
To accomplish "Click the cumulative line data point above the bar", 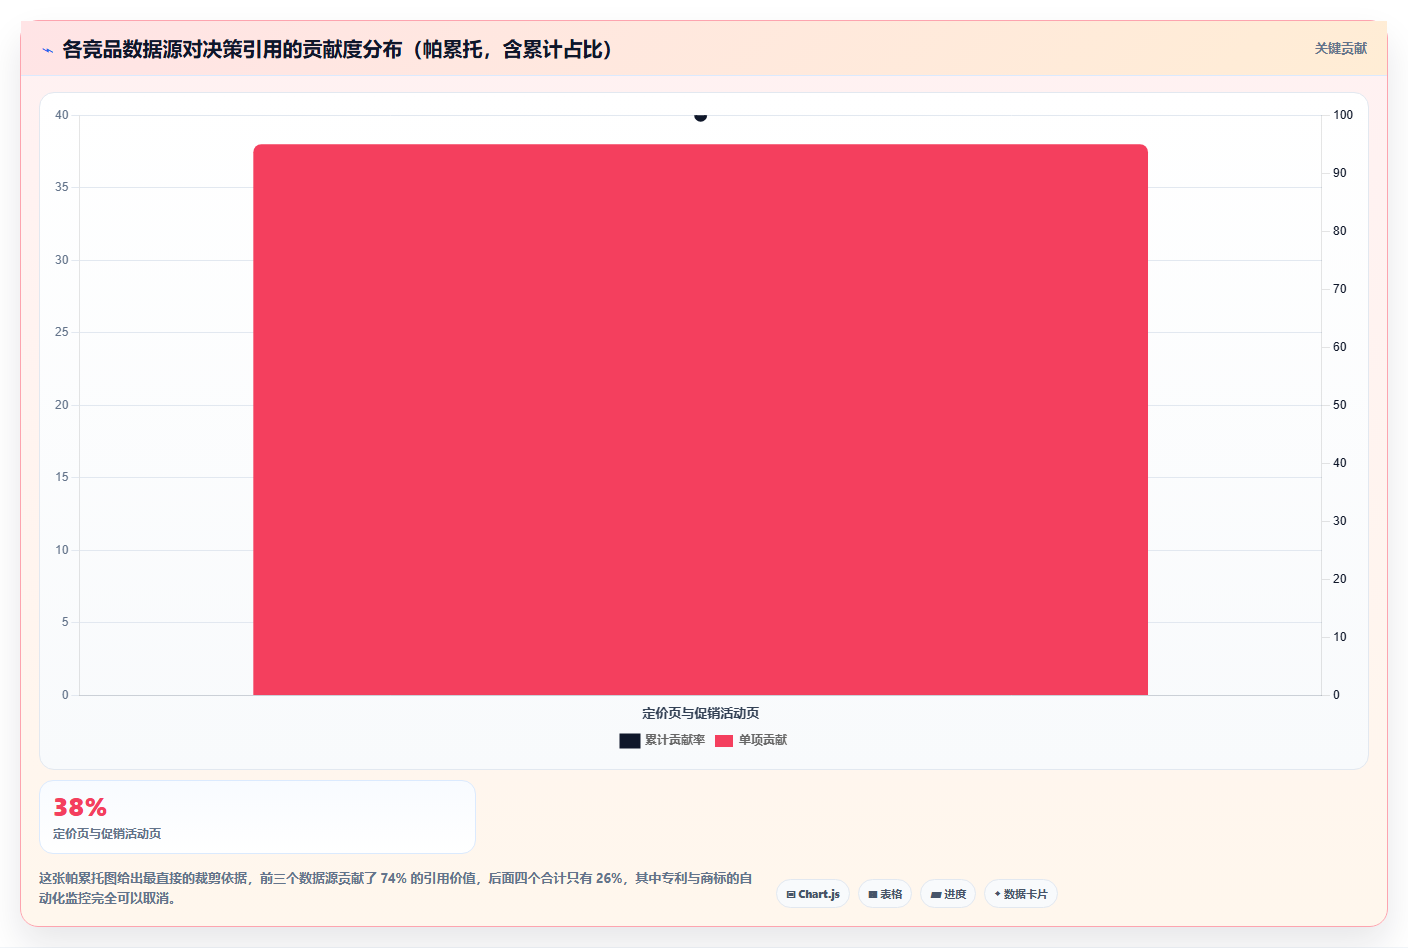I will pyautogui.click(x=700, y=116).
